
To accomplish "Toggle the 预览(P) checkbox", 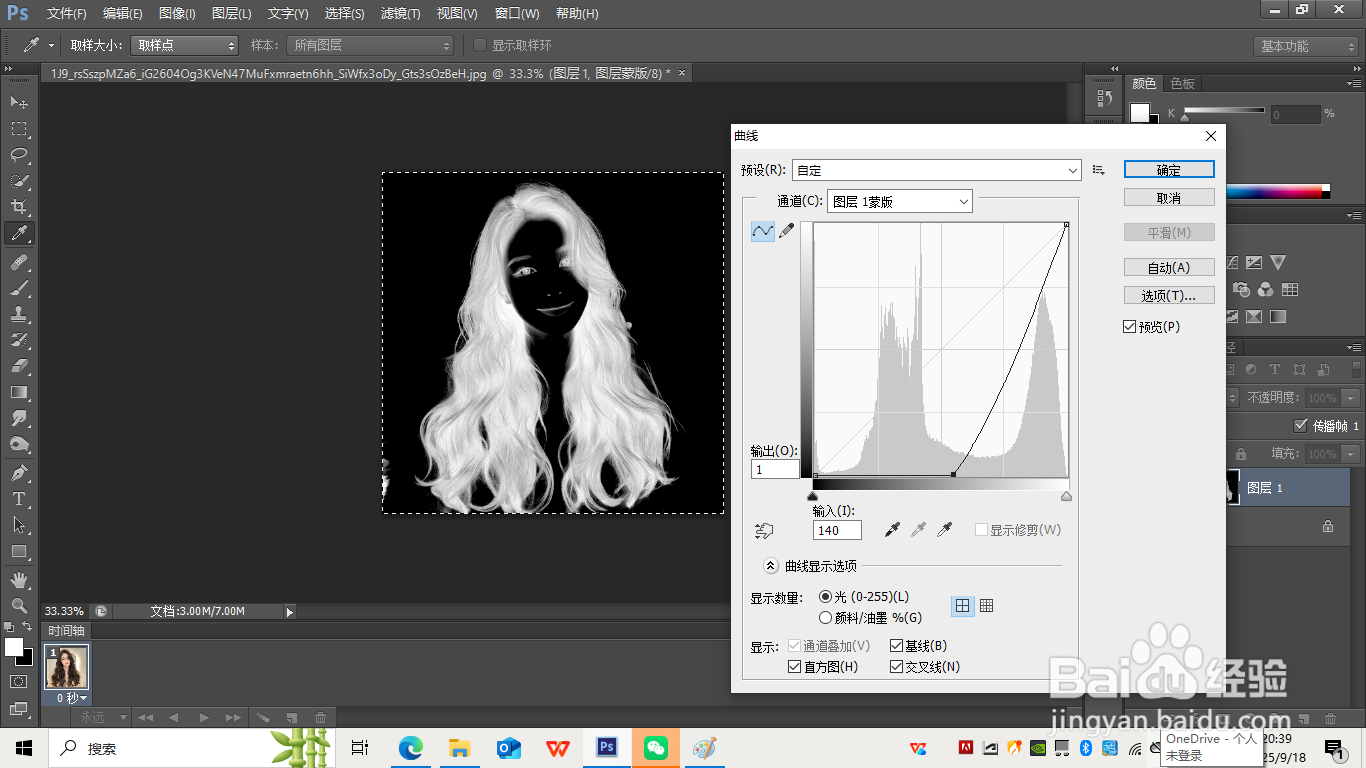I will pyautogui.click(x=1130, y=327).
